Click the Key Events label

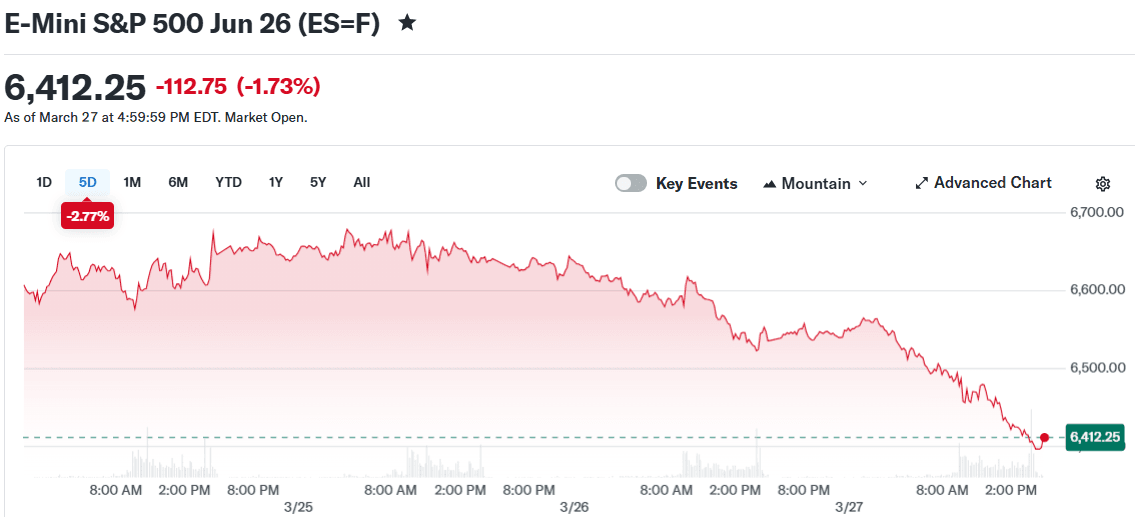click(696, 184)
